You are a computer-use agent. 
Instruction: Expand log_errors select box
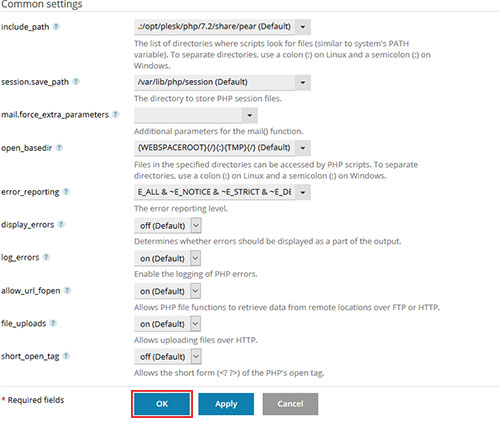(196, 258)
